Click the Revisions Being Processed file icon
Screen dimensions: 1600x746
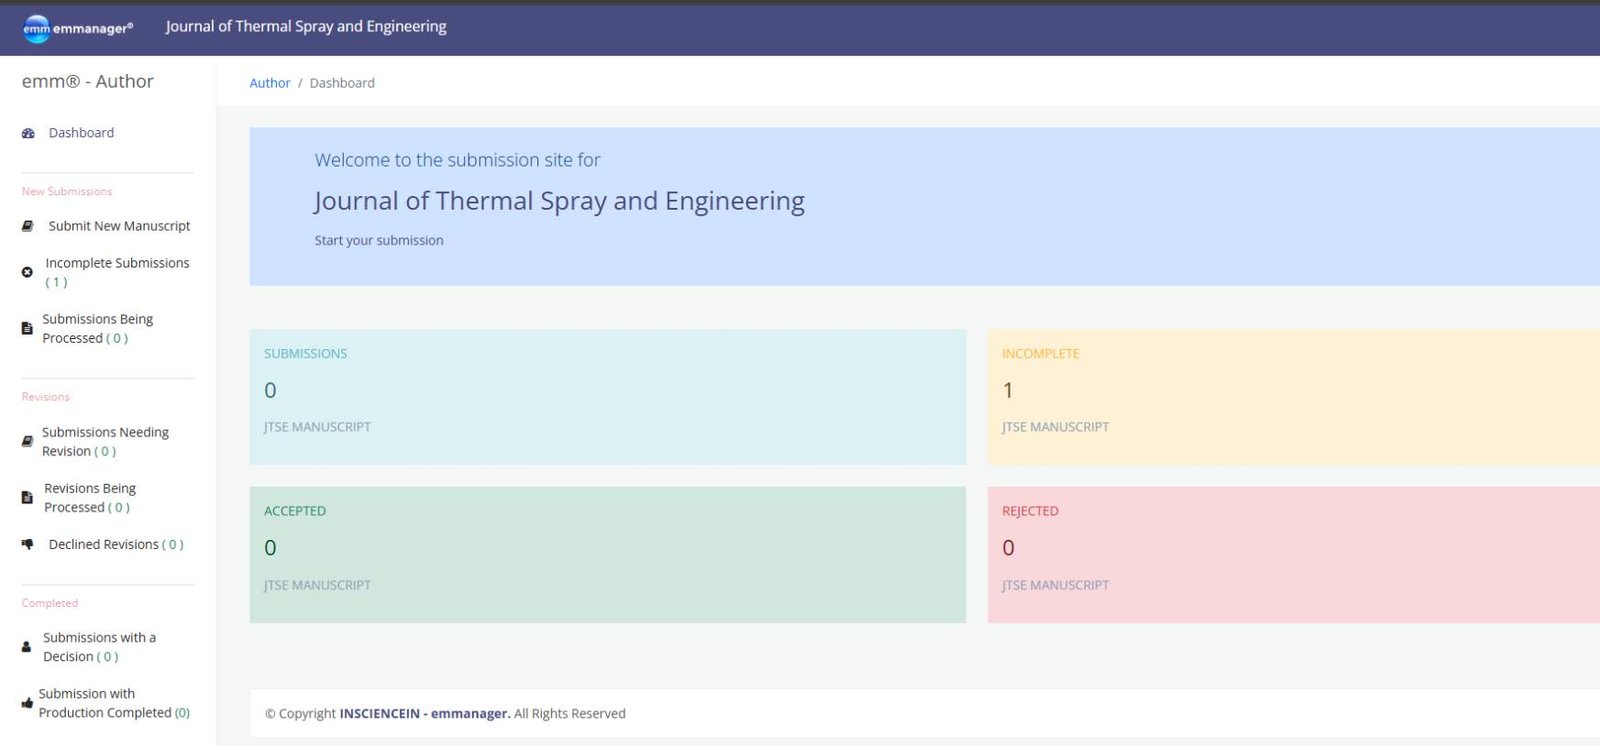(27, 497)
